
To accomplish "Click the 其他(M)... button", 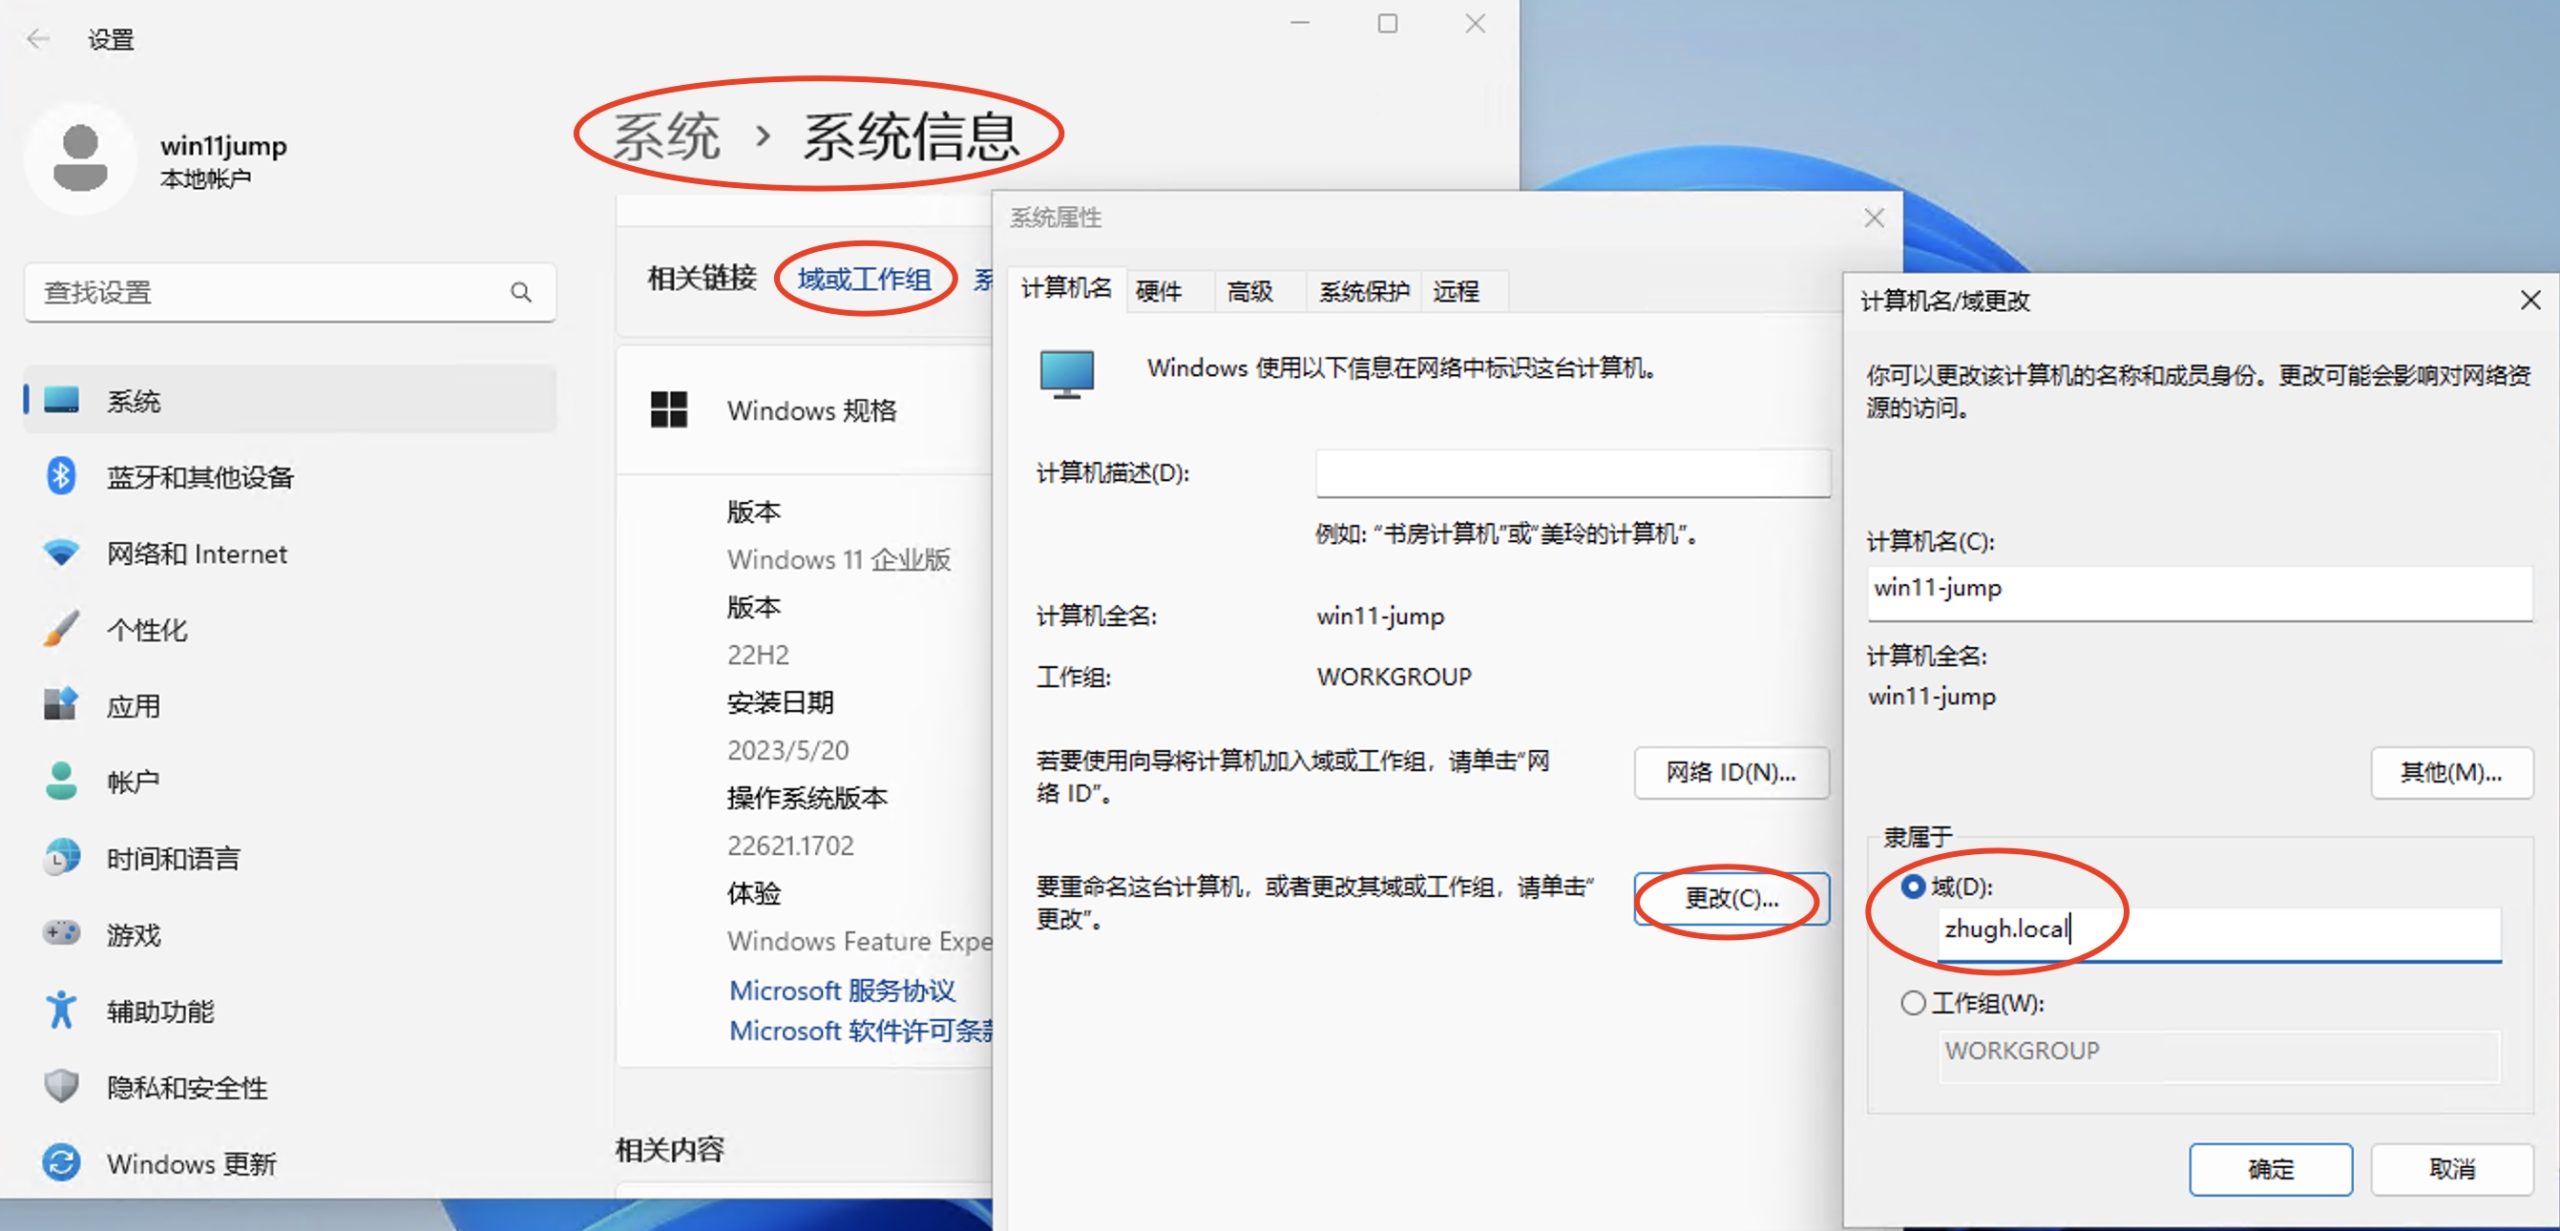I will (x=2451, y=772).
